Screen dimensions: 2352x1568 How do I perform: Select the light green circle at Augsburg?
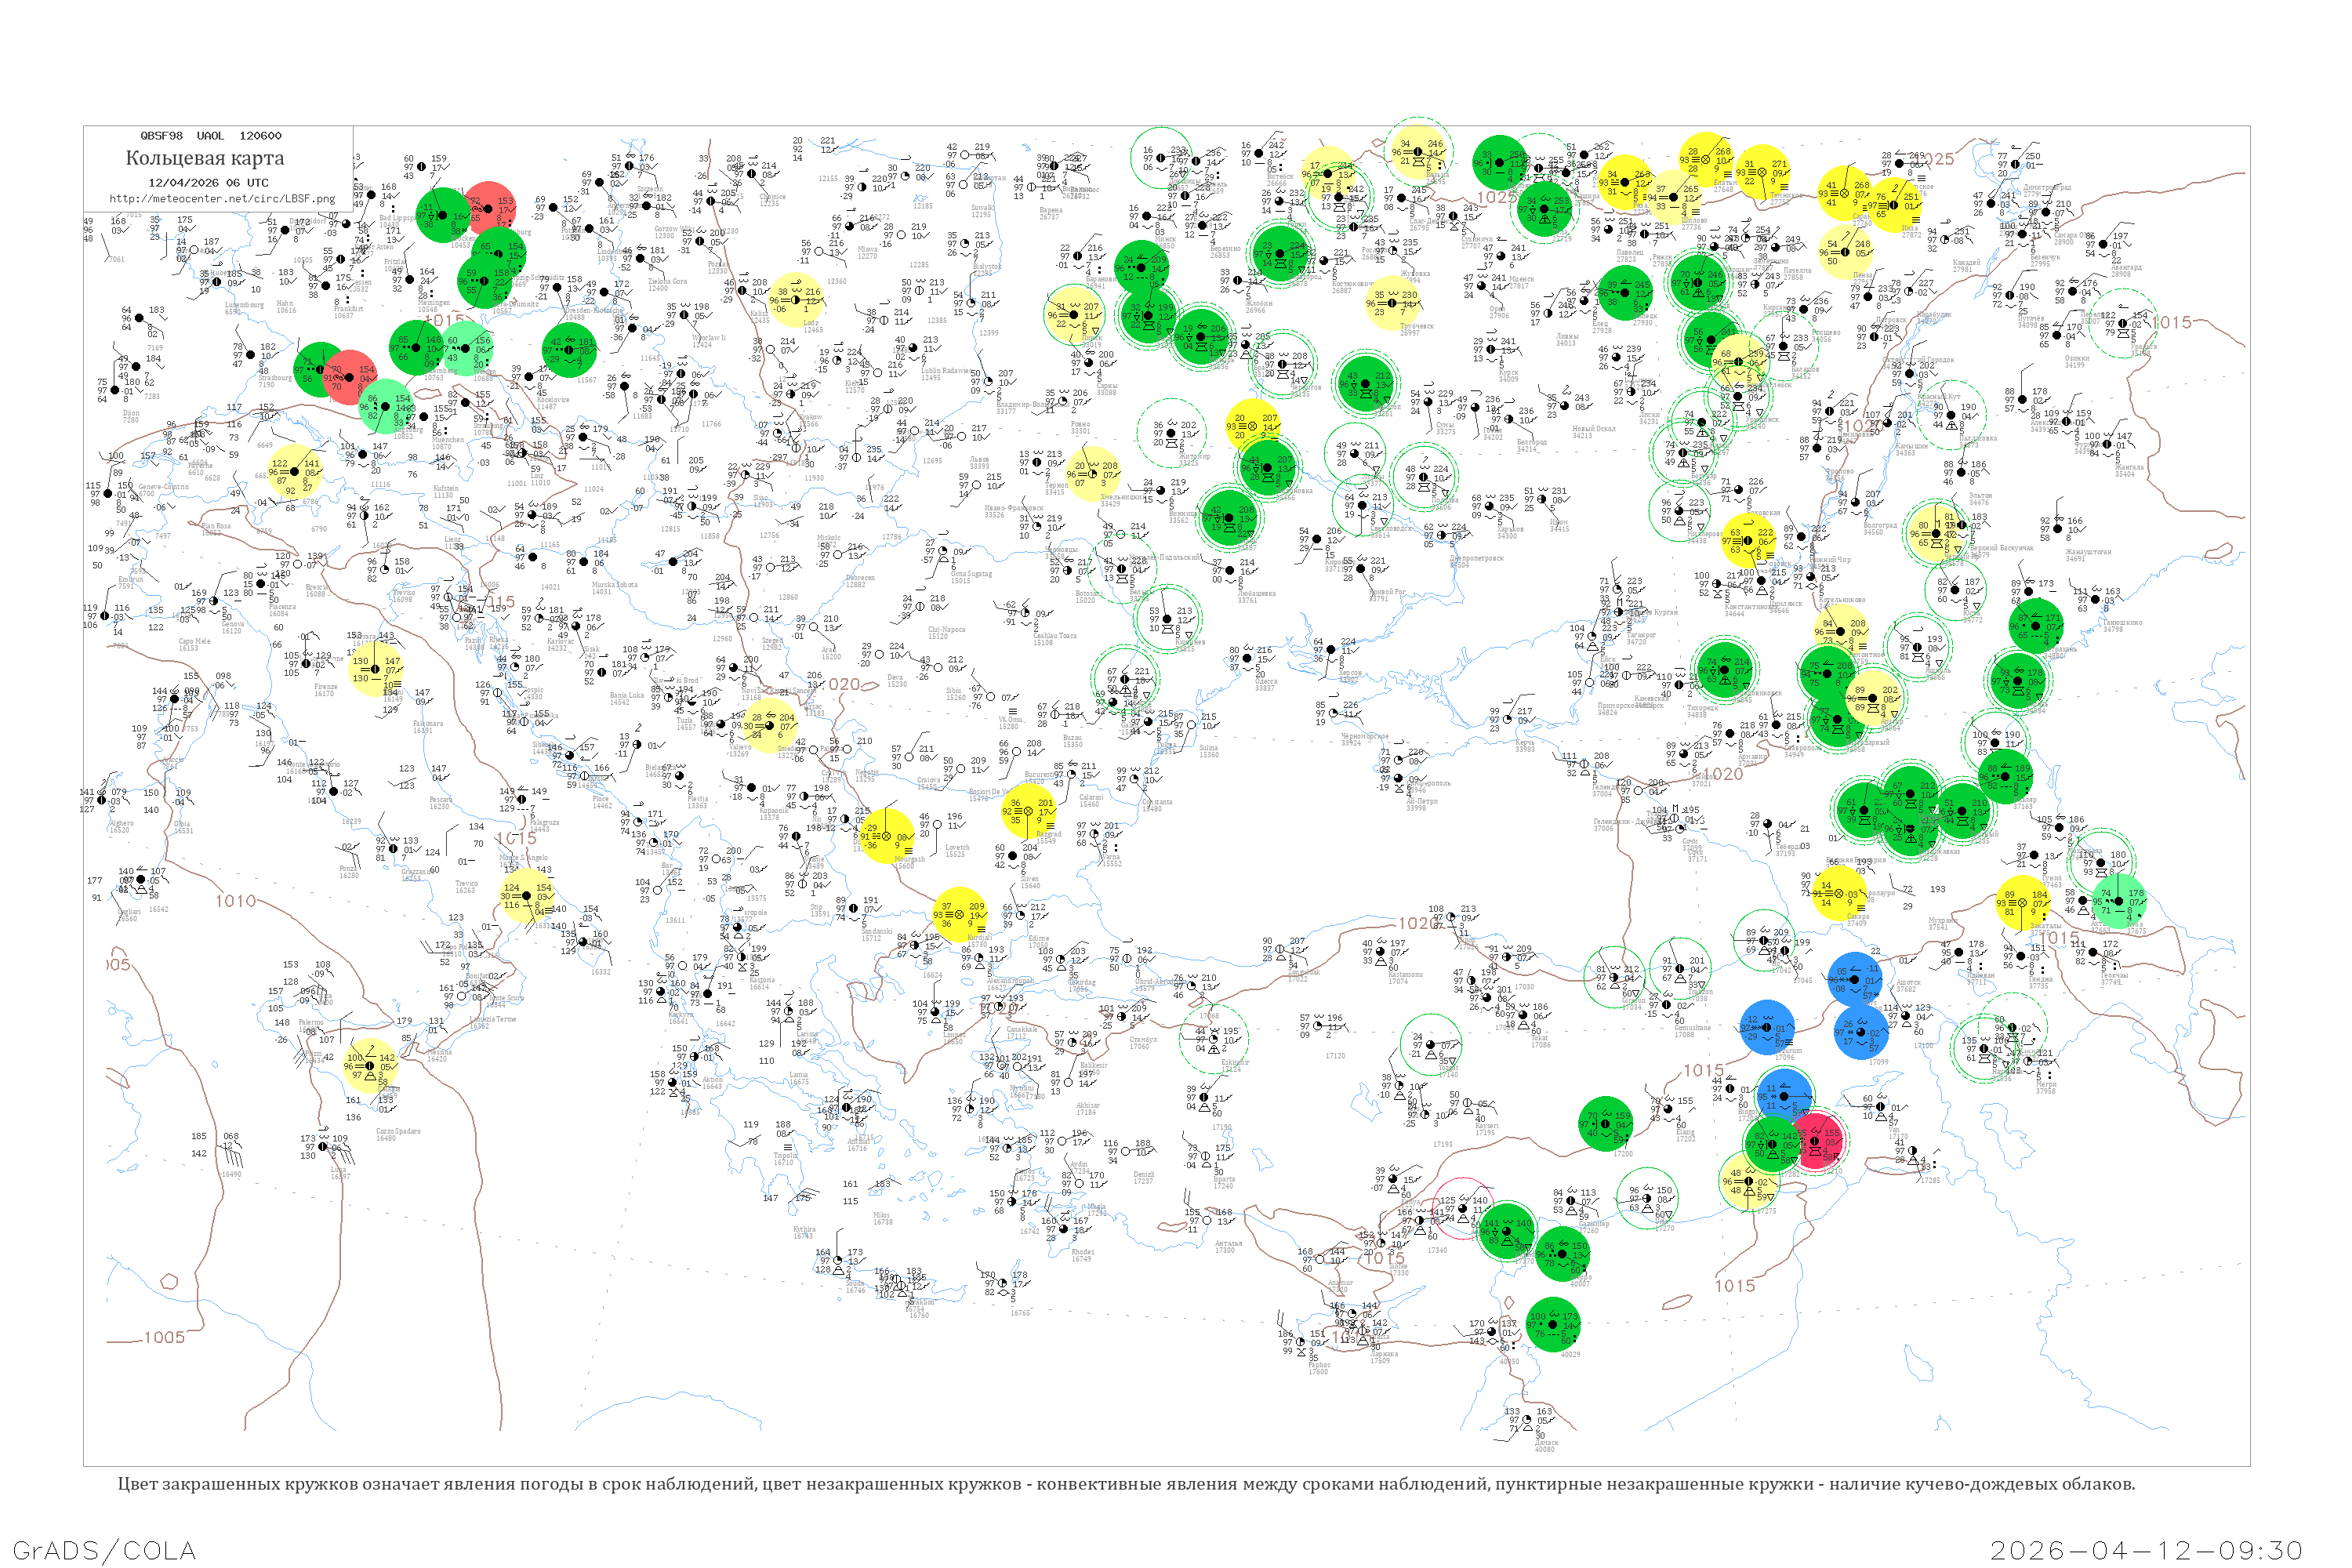click(x=384, y=406)
